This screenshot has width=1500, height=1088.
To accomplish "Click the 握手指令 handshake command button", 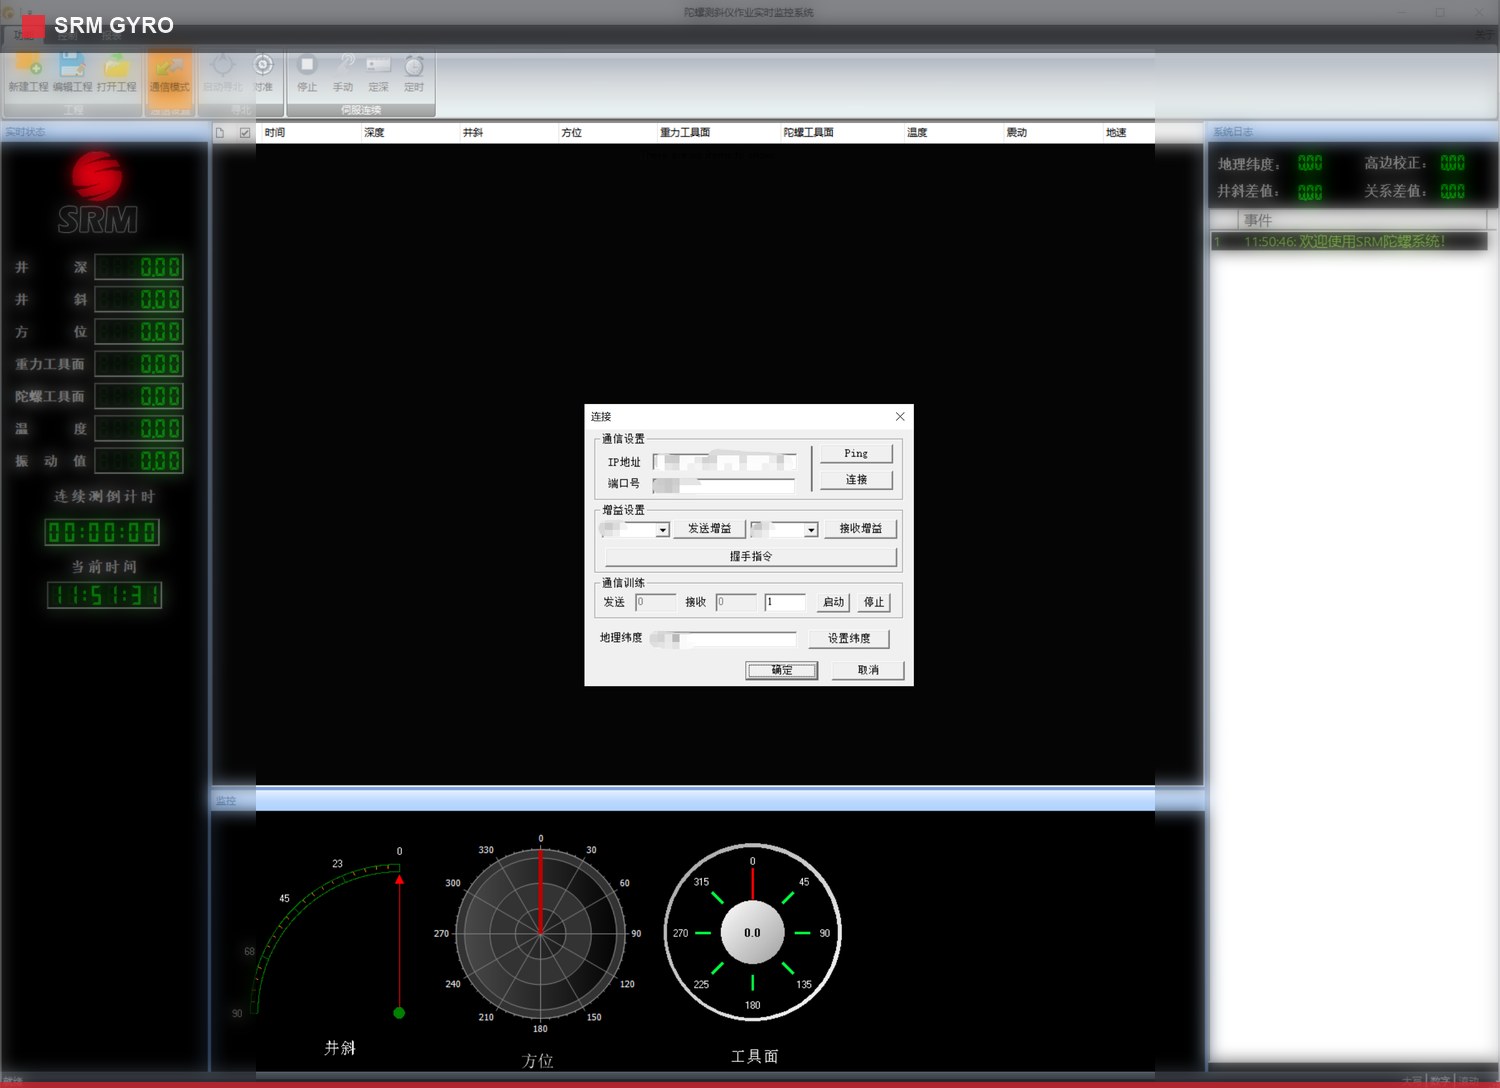I will coord(750,556).
